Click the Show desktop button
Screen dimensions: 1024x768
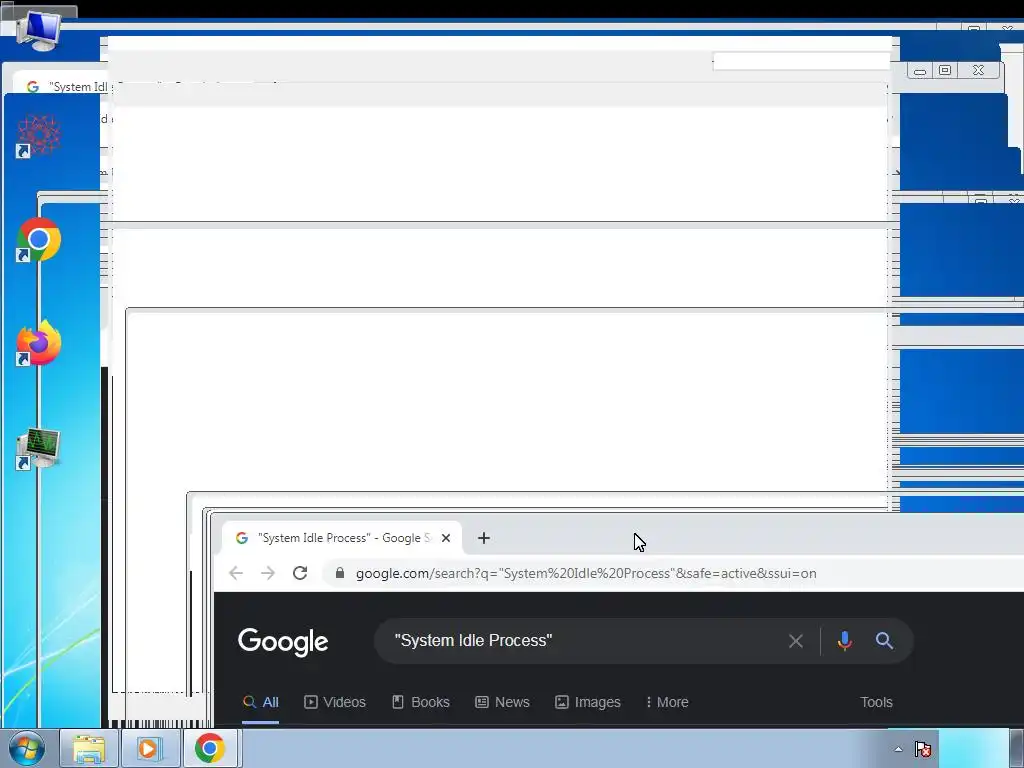tap(1016, 748)
